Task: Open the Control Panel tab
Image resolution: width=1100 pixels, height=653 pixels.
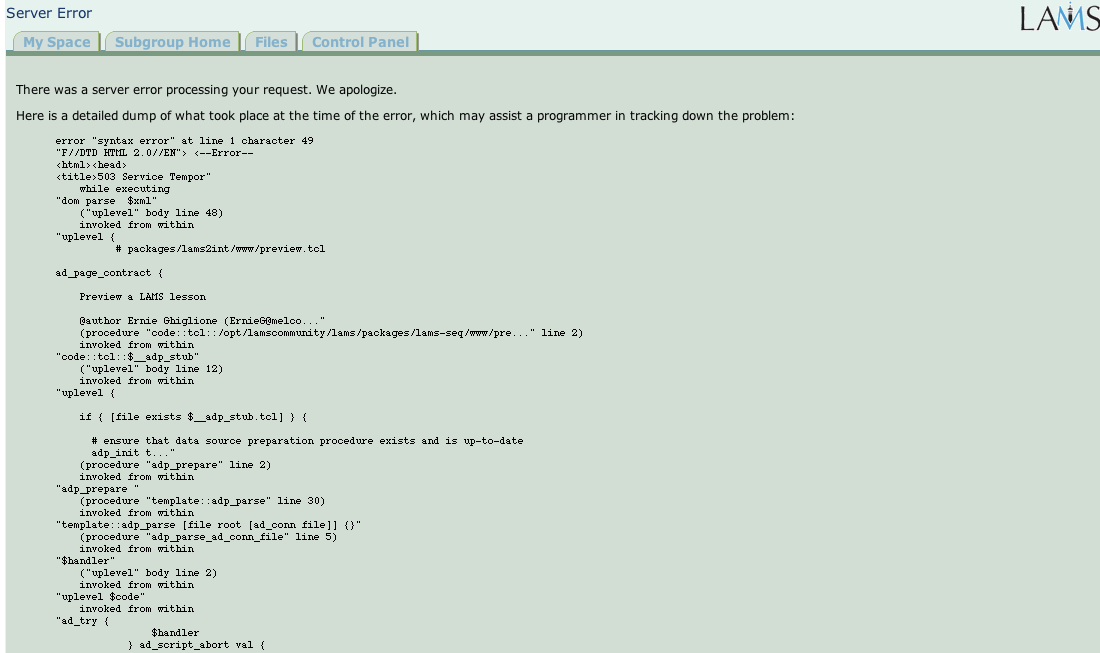Action: [x=360, y=42]
